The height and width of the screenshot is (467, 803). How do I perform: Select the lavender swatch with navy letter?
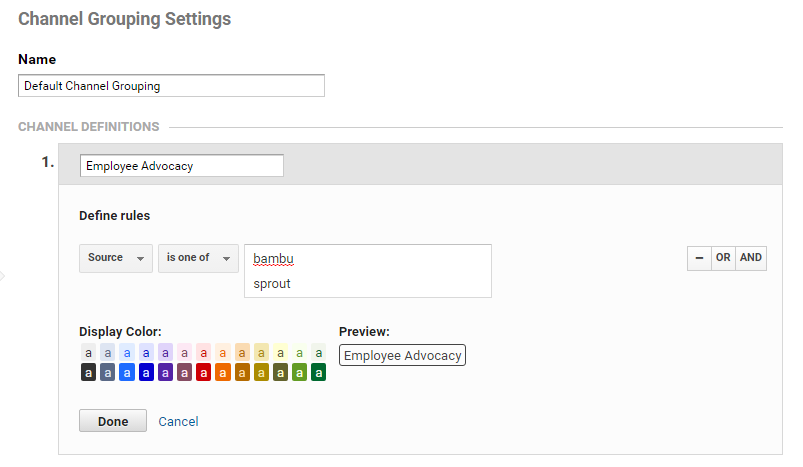(146, 352)
